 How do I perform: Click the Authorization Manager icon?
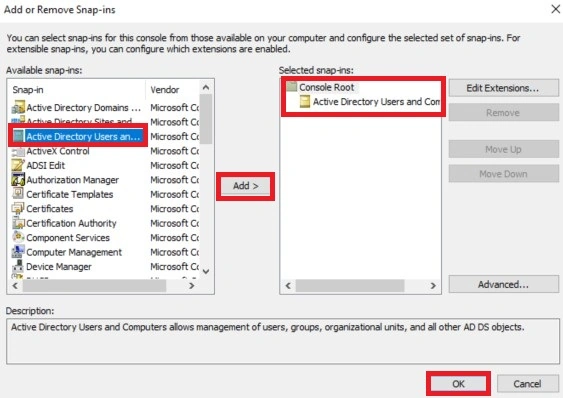pos(18,180)
